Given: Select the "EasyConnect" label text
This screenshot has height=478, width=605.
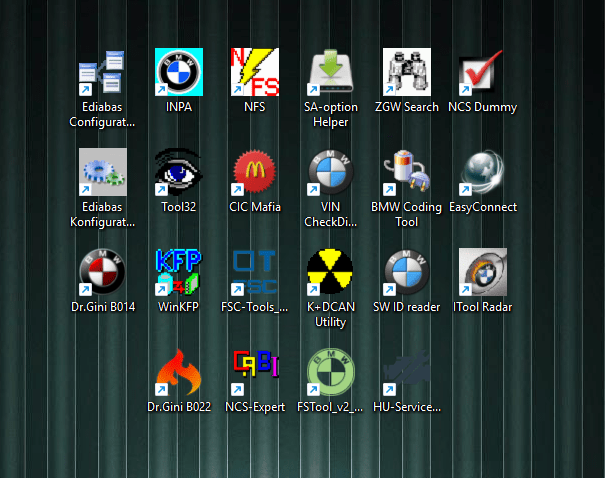Looking at the screenshot, I should click(x=483, y=207).
